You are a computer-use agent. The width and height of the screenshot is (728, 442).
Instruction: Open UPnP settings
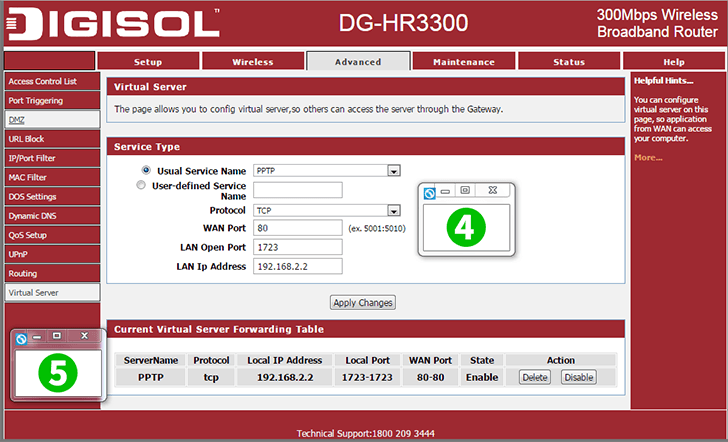pyautogui.click(x=52, y=254)
